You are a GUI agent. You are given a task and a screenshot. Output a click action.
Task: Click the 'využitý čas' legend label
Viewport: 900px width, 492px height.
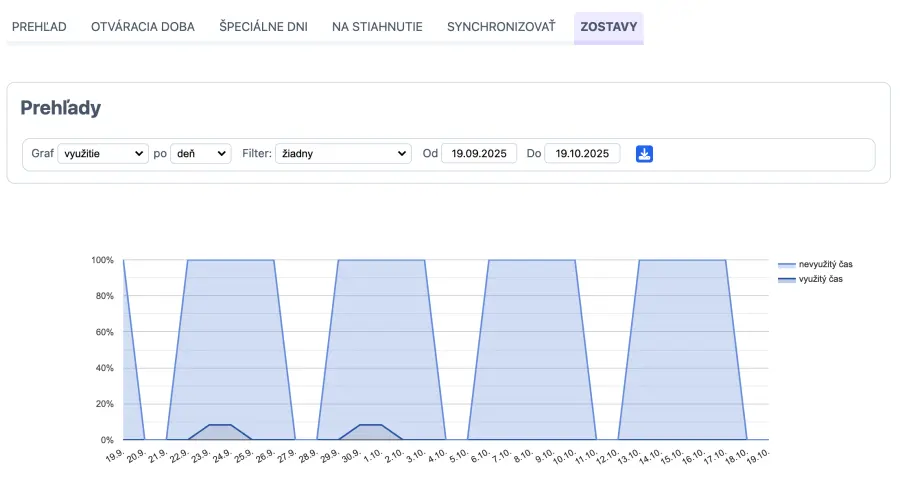(821, 279)
